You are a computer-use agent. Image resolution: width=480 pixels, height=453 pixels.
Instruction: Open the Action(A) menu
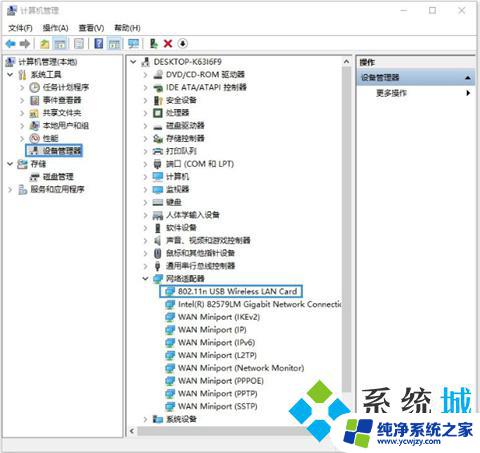pyautogui.click(x=55, y=28)
